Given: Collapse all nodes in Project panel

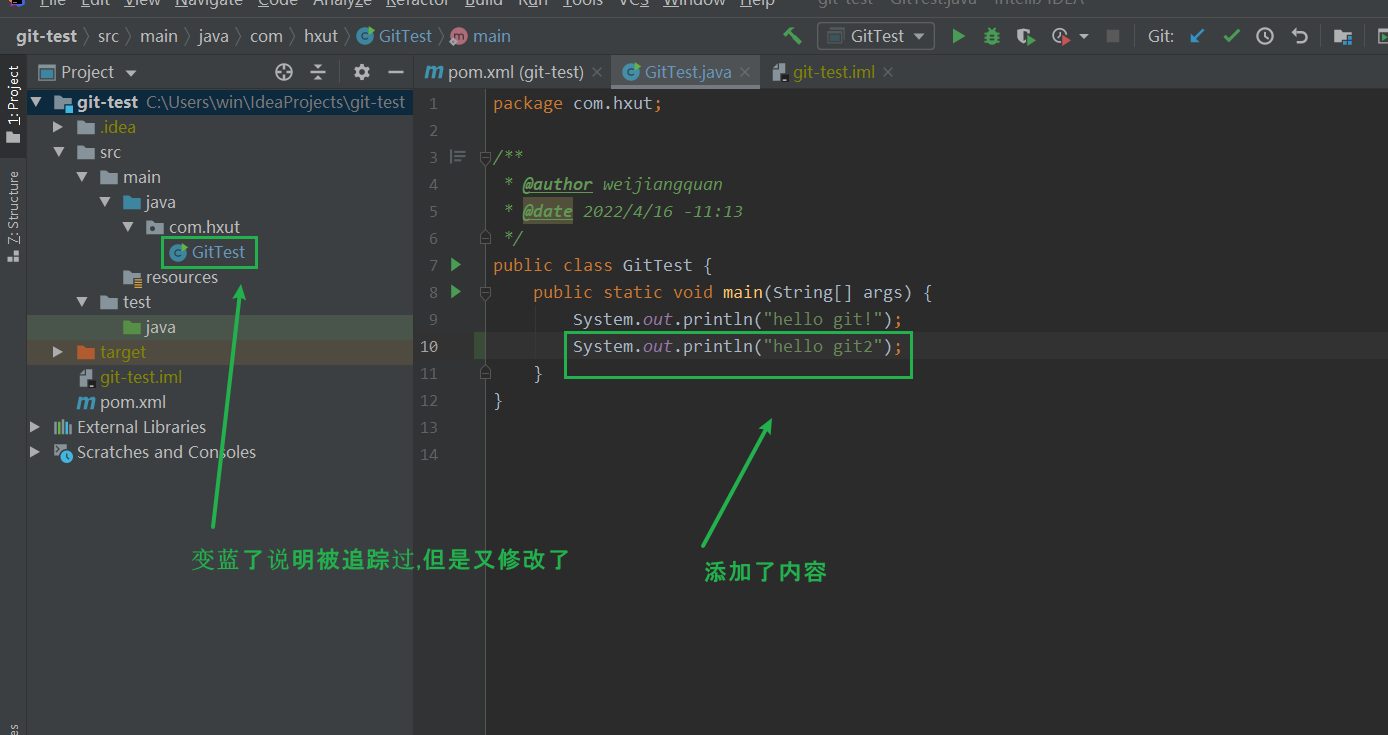Looking at the screenshot, I should click(318, 72).
